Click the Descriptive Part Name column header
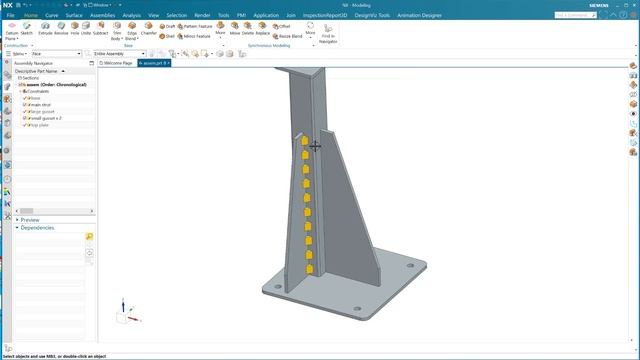640x360 pixels. click(x=36, y=71)
